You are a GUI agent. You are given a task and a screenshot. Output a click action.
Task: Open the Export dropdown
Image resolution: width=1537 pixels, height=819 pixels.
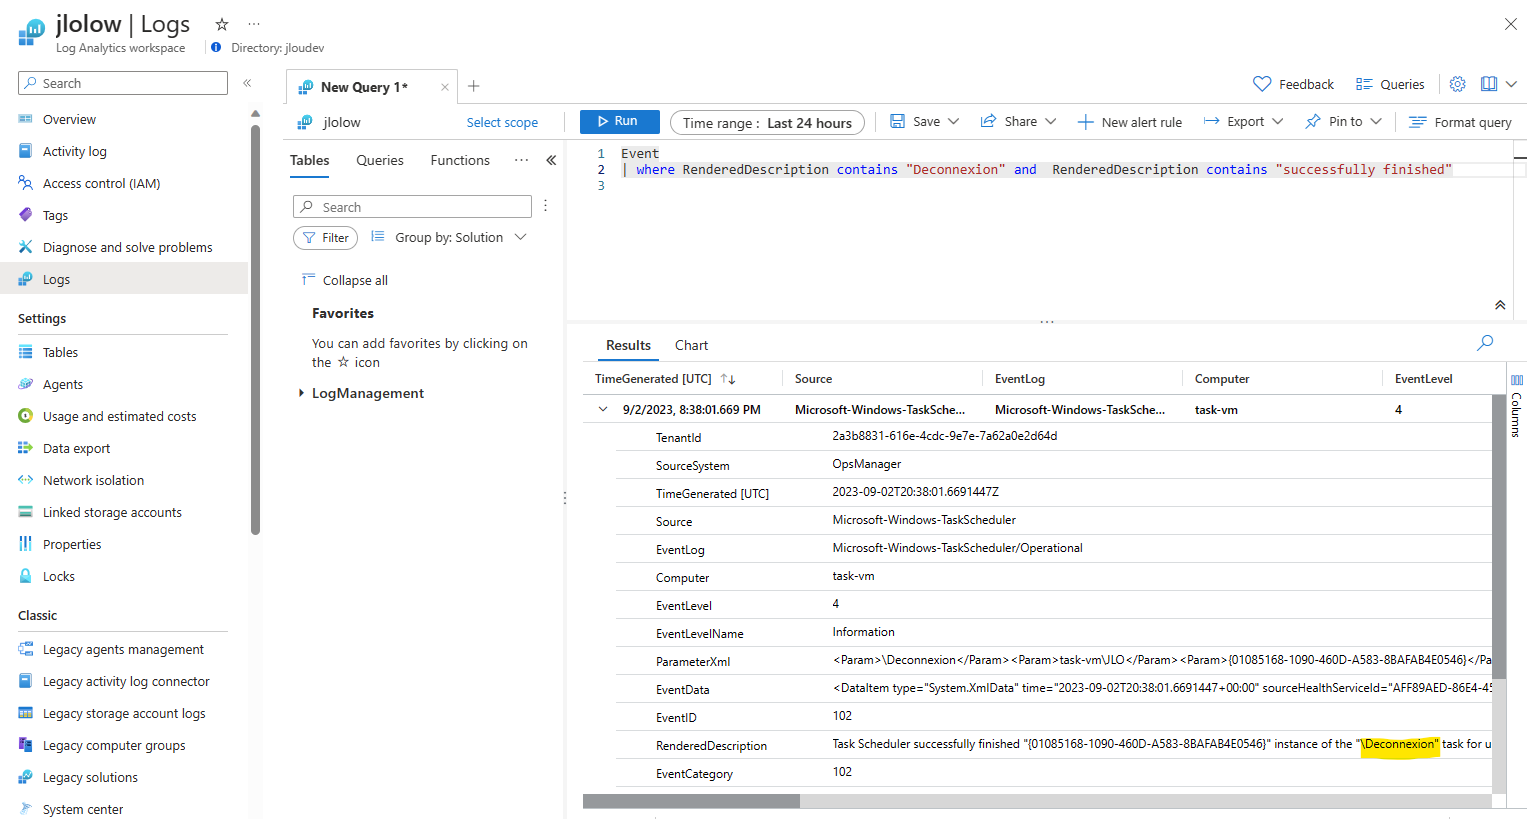1243,121
